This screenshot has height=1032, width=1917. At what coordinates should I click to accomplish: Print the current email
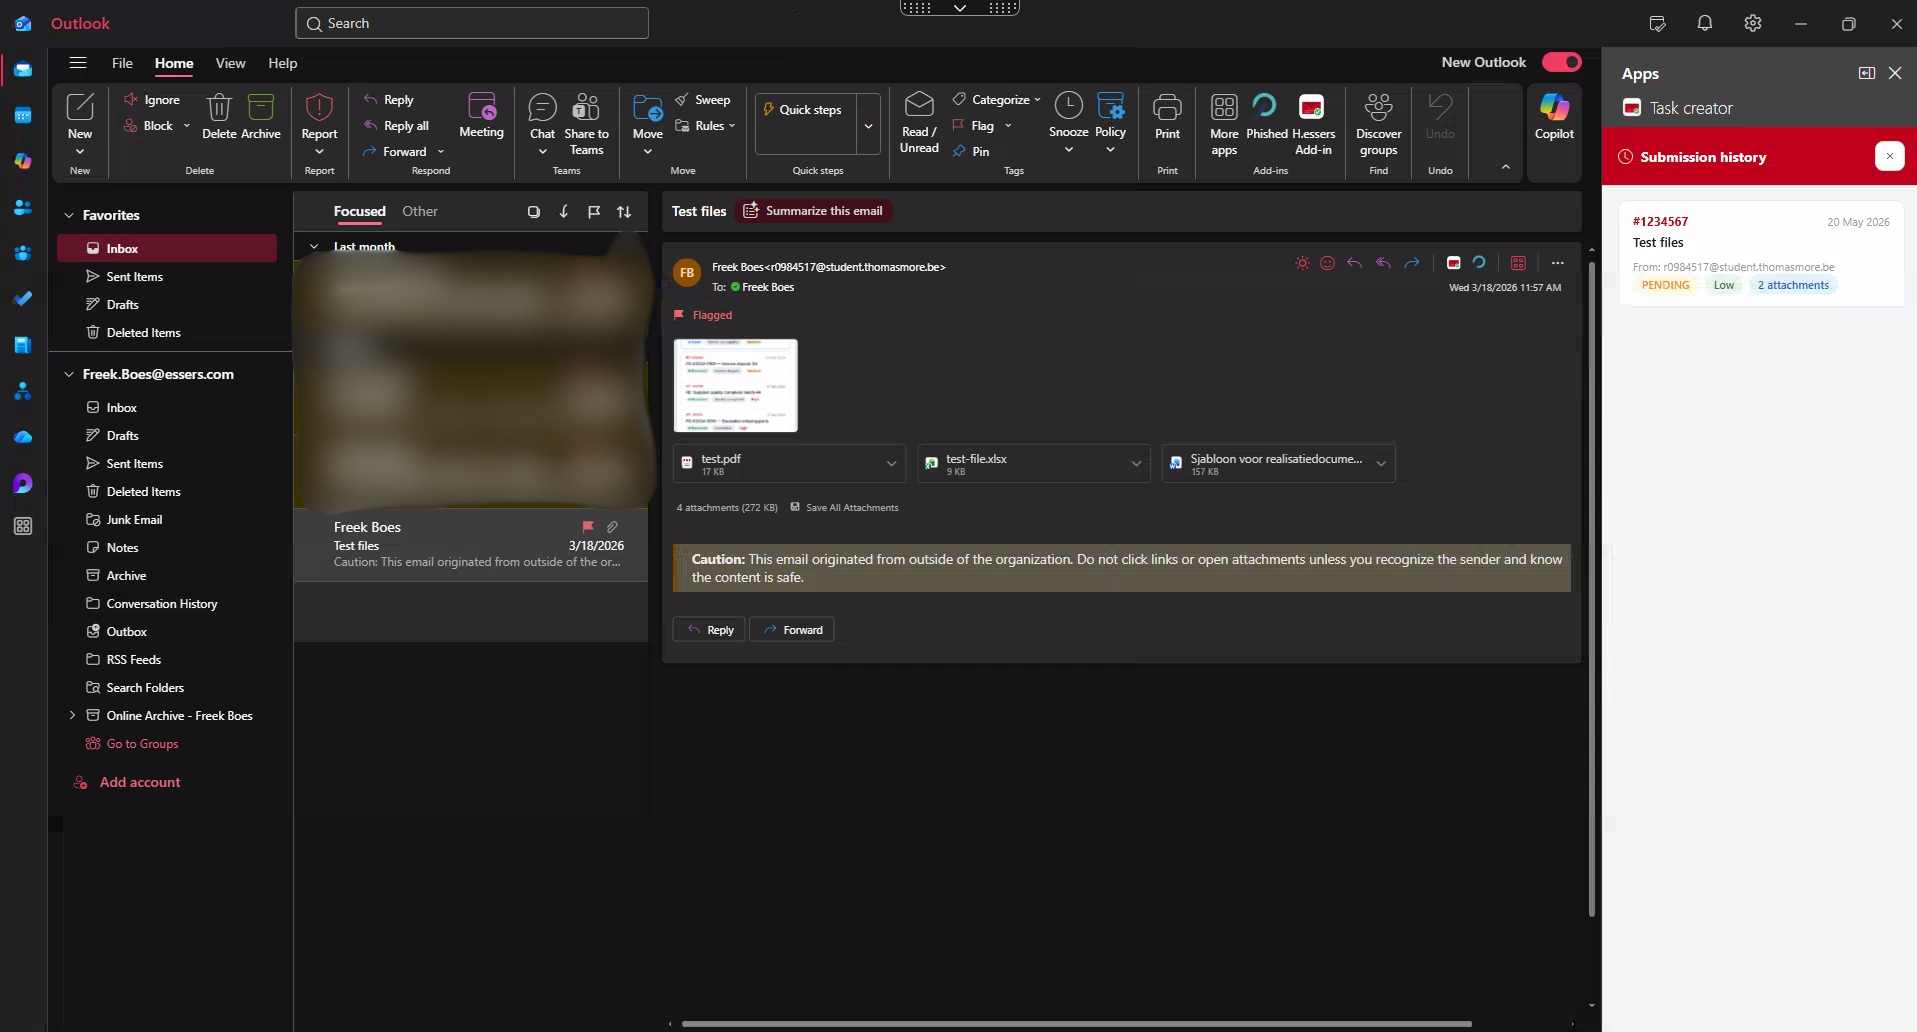click(x=1167, y=116)
